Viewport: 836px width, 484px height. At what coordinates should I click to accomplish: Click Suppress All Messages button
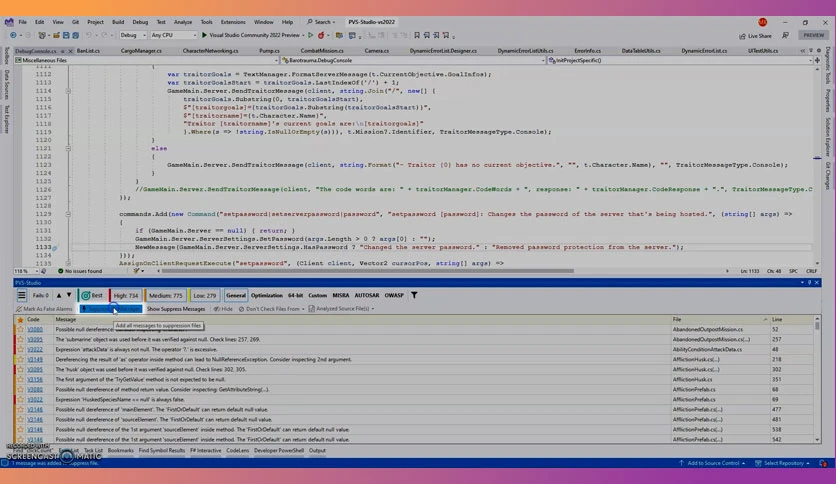(x=111, y=309)
